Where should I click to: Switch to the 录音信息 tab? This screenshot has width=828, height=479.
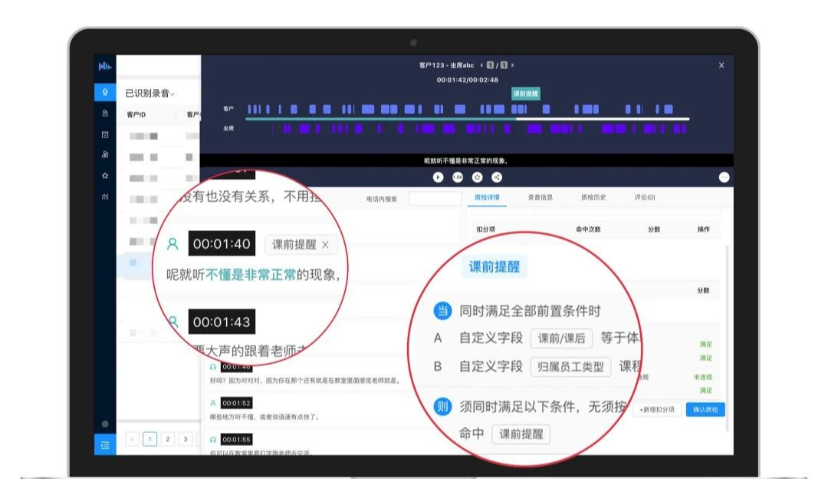coord(540,198)
